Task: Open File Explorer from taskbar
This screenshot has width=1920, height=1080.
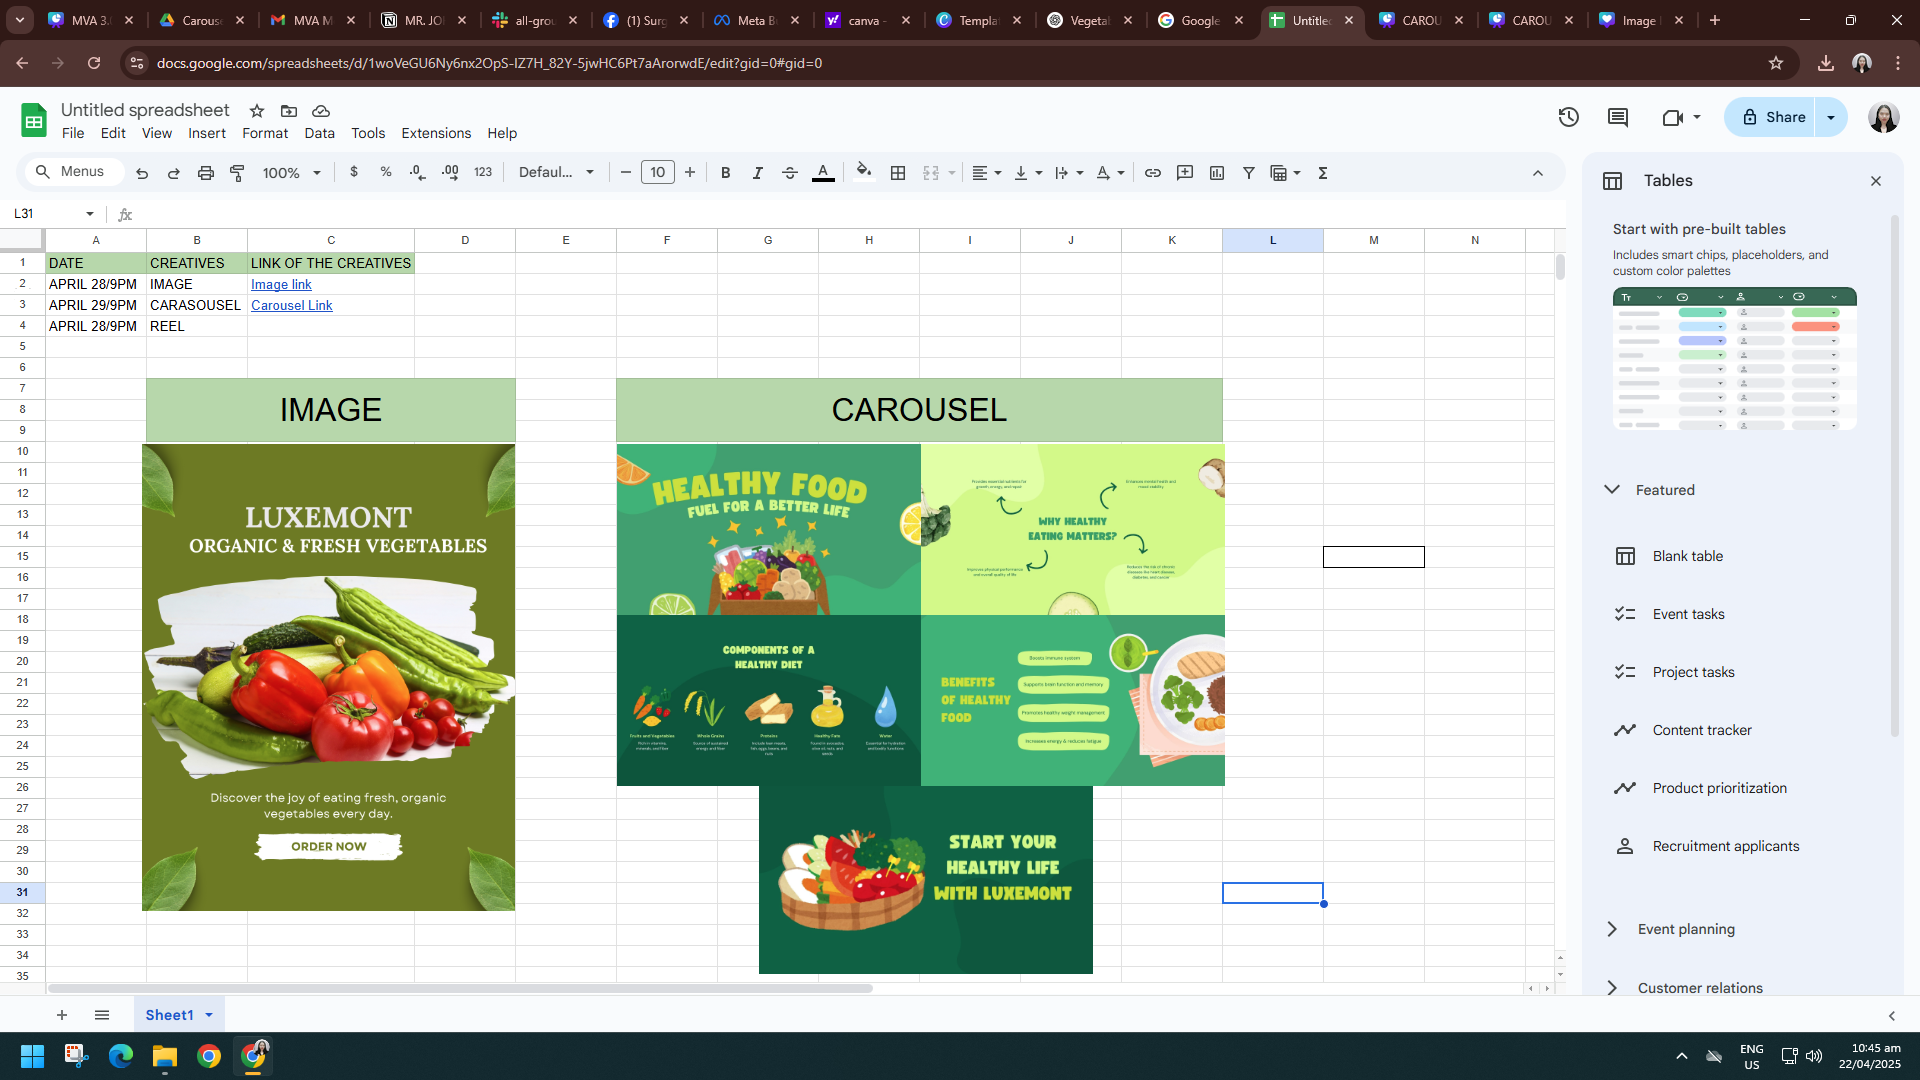Action: 165,1056
